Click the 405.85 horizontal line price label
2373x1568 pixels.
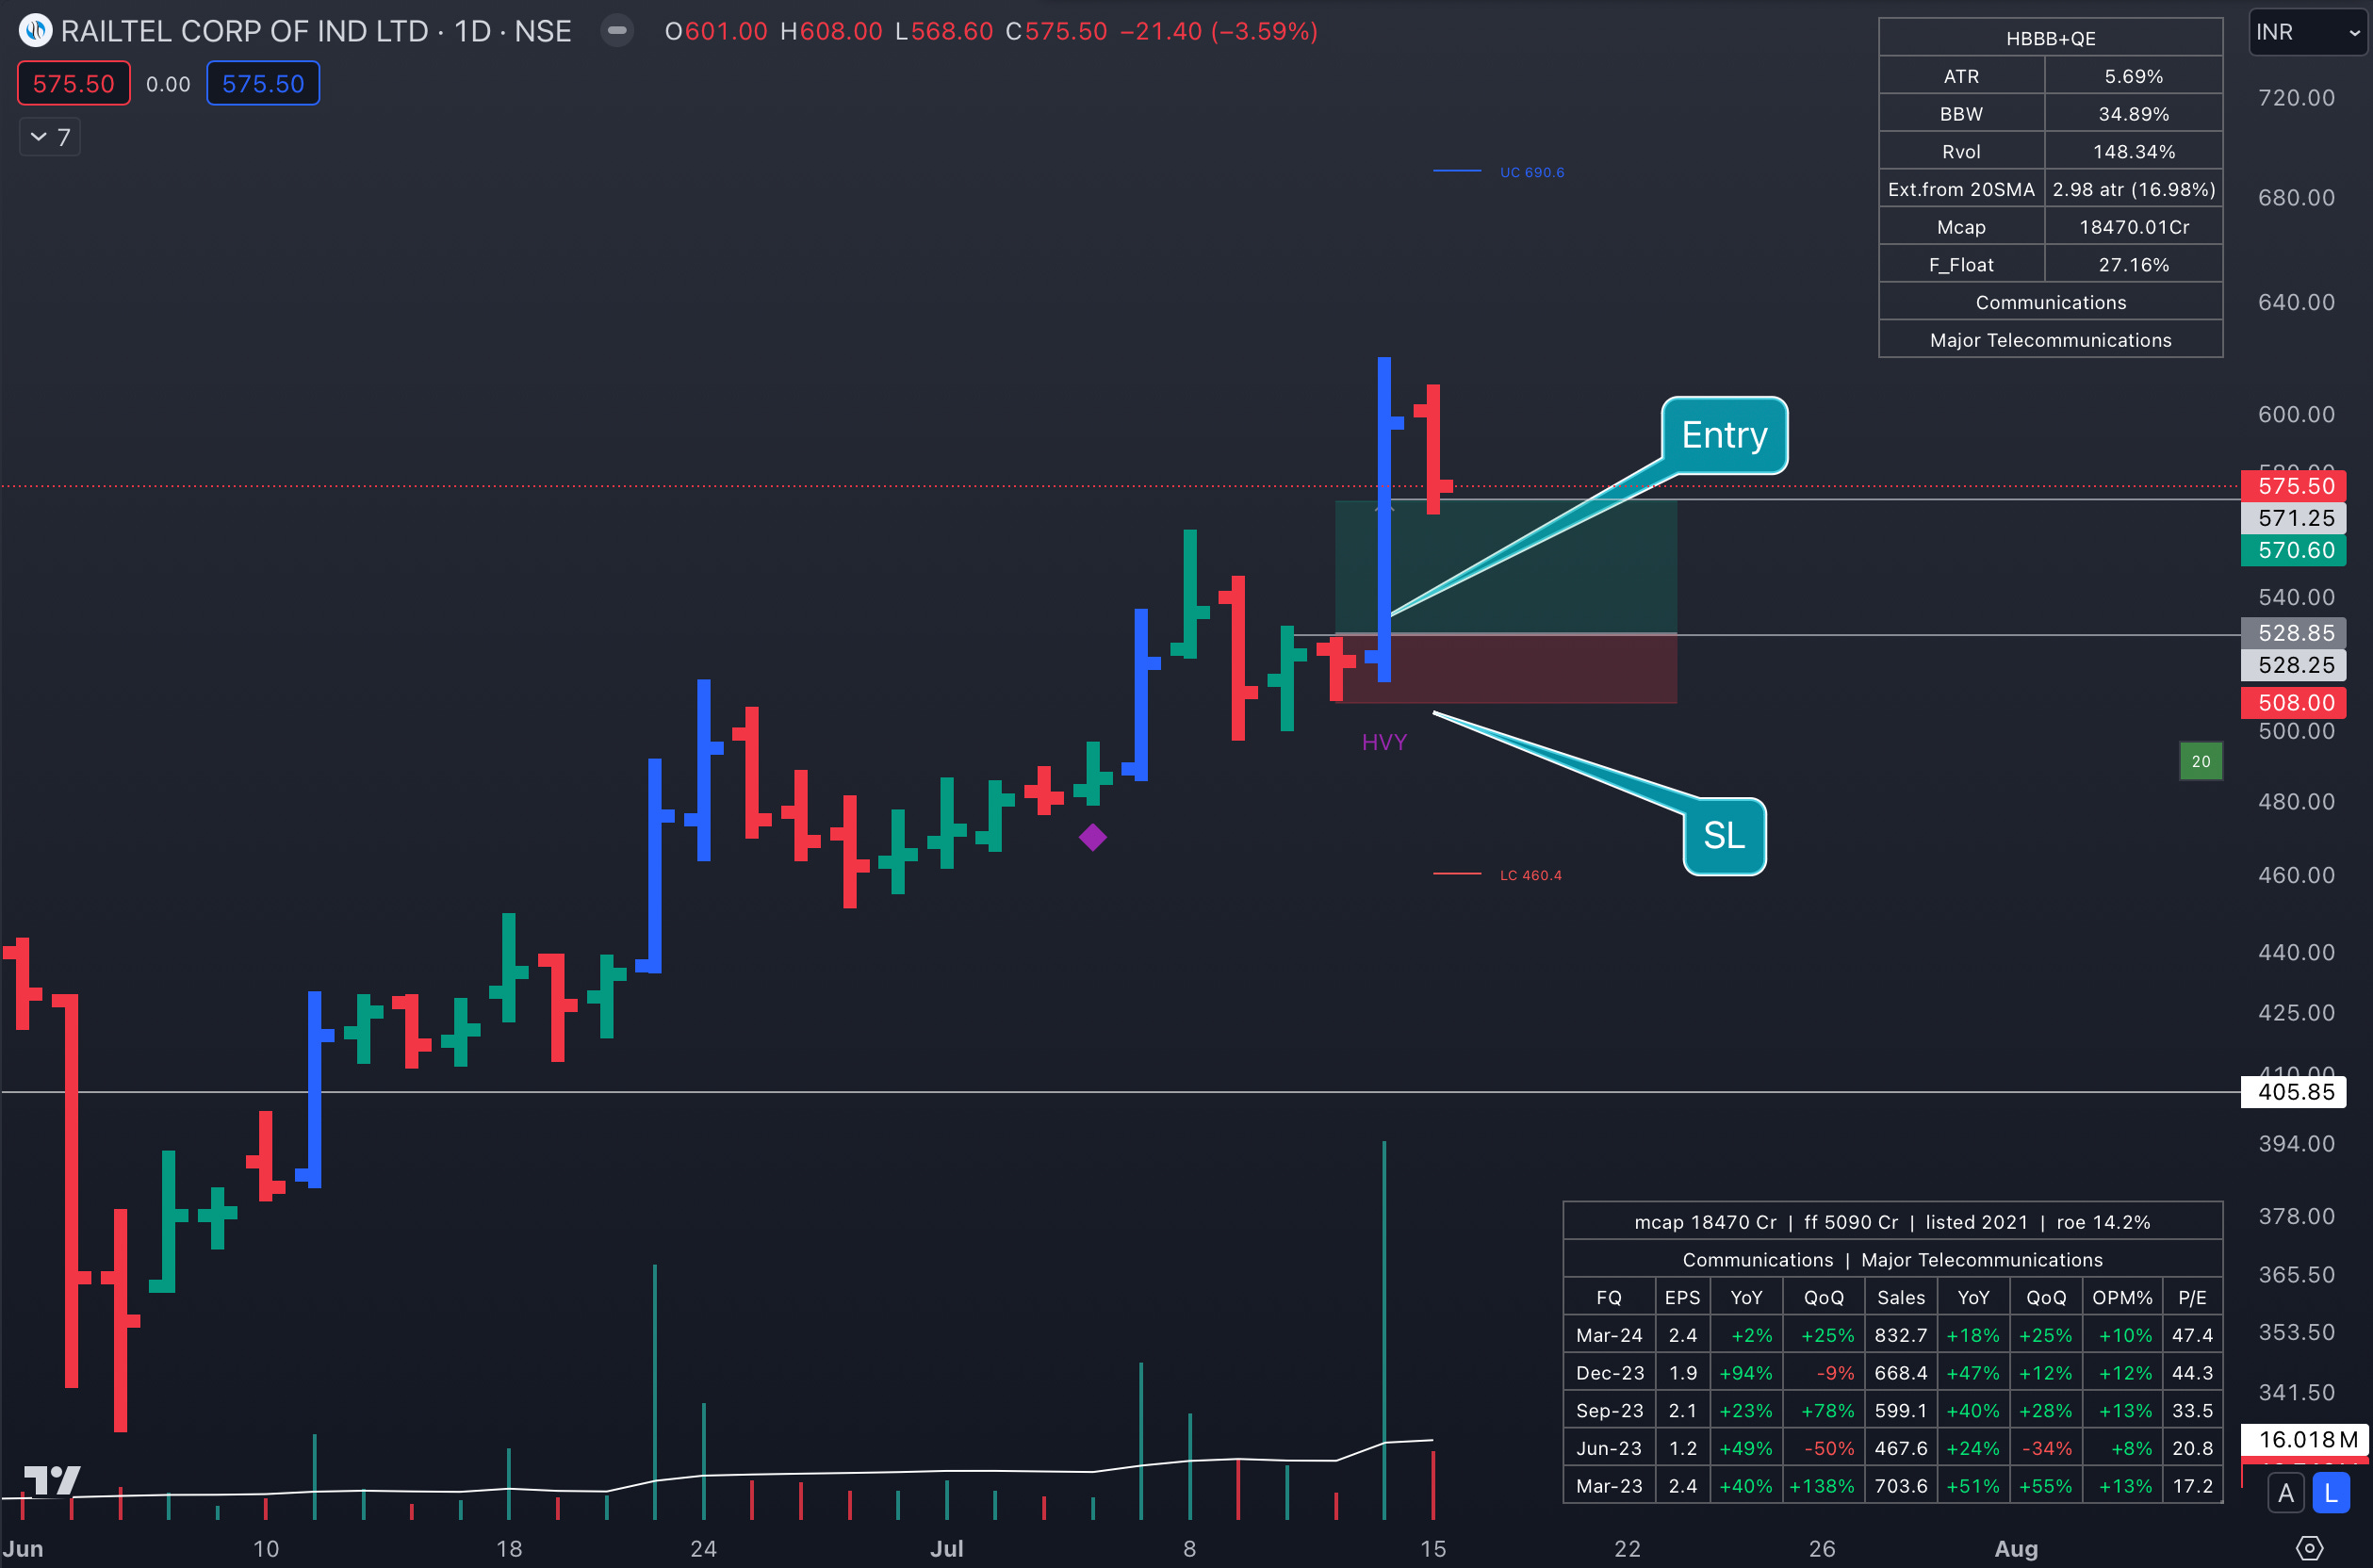(x=2293, y=1092)
